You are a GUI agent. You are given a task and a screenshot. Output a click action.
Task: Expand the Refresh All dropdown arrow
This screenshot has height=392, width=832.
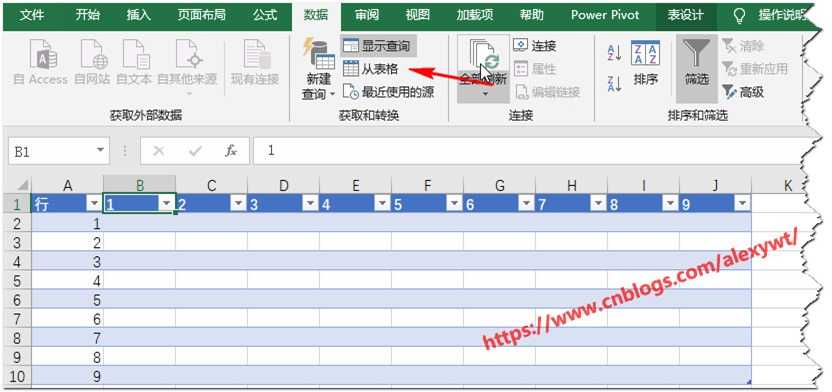[484, 94]
